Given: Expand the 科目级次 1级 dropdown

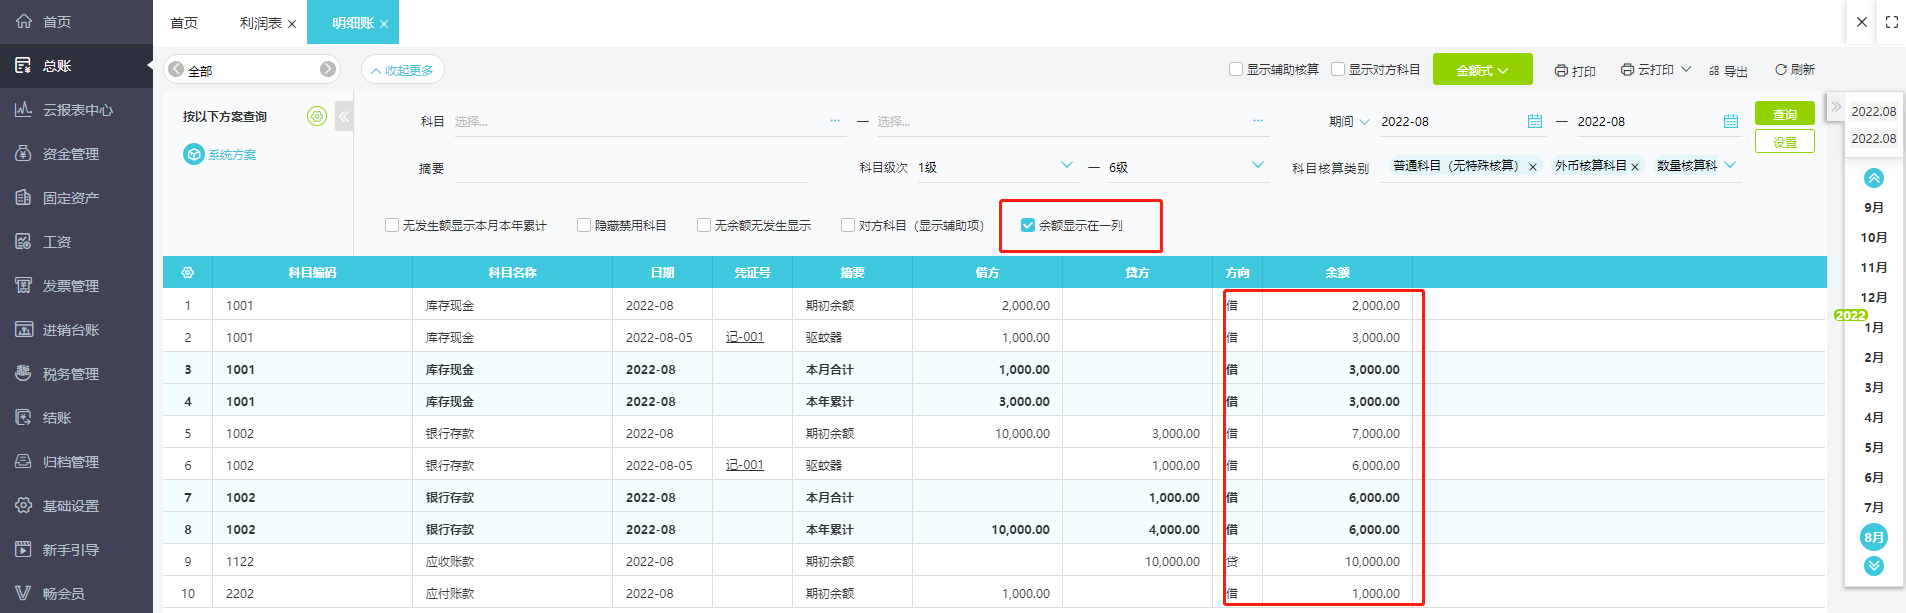Looking at the screenshot, I should click(x=1066, y=166).
